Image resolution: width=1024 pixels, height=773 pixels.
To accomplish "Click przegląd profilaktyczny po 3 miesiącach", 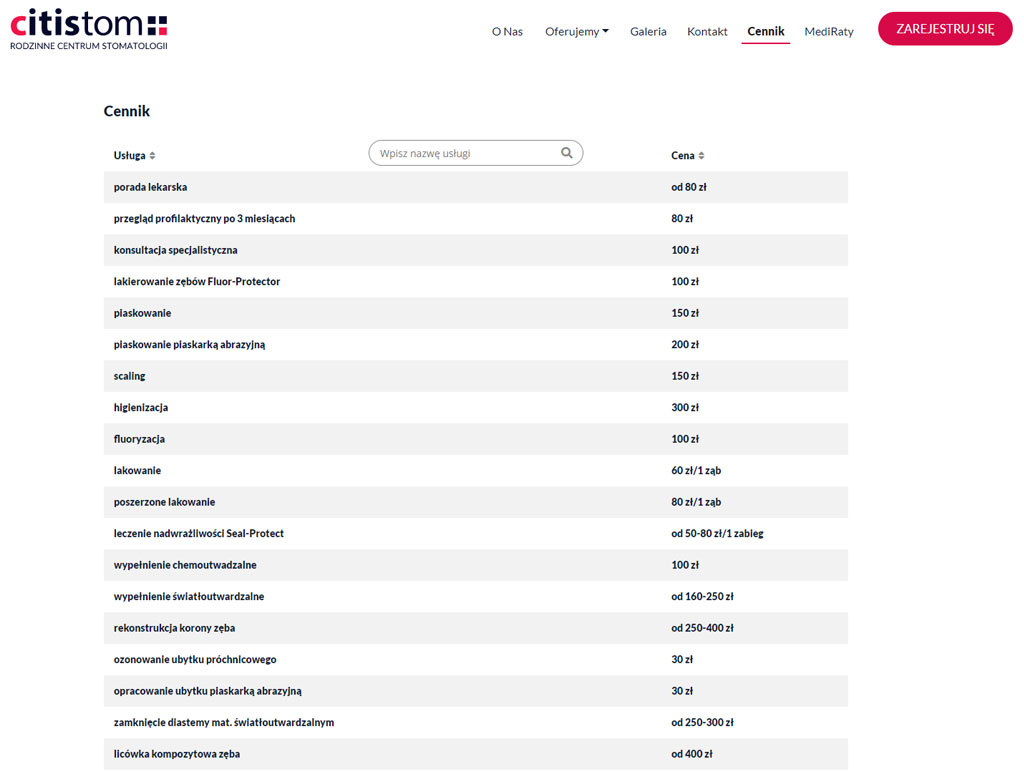I will 204,219.
